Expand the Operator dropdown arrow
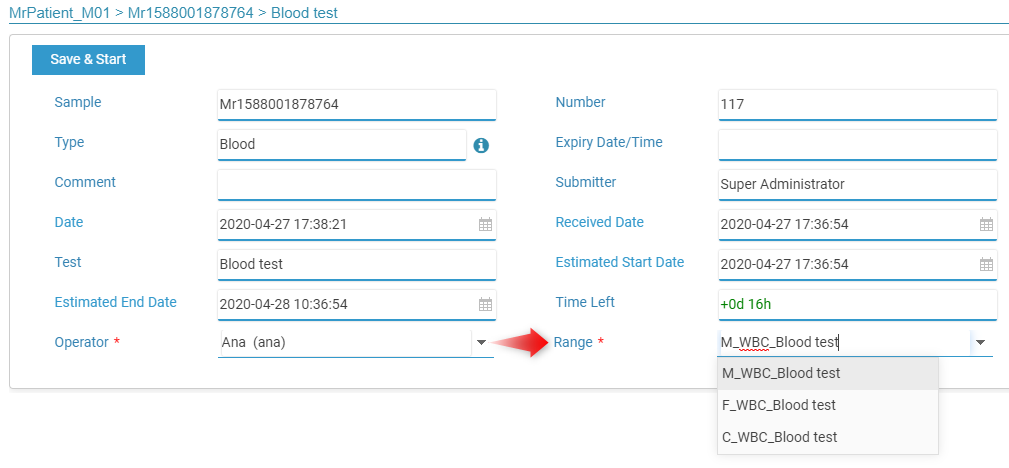Image resolution: width=1009 pixels, height=468 pixels. (x=481, y=343)
